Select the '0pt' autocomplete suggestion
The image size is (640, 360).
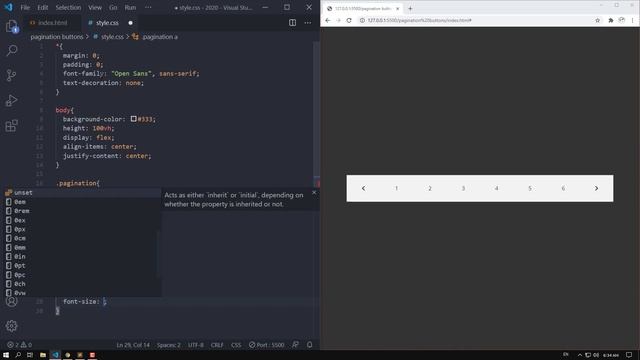pos(81,266)
